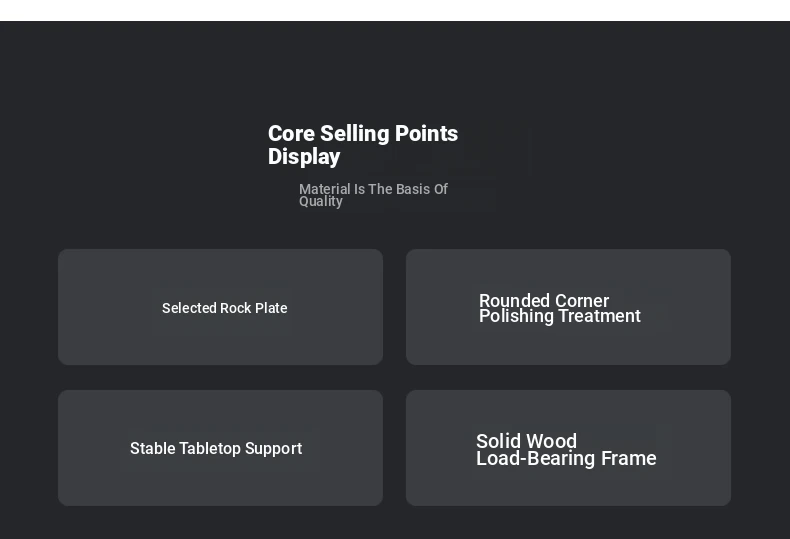Viewport: 790px width, 539px height.
Task: Open the Solid Wood Load-Bearing Frame card
Action: (568, 448)
